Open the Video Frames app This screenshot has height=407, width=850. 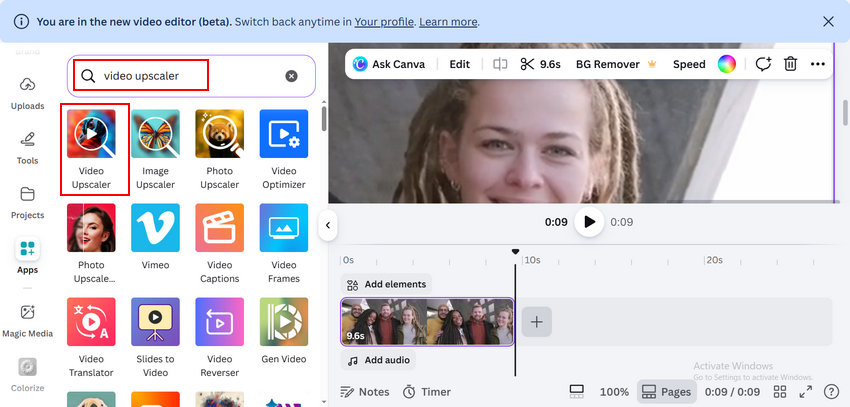[284, 243]
